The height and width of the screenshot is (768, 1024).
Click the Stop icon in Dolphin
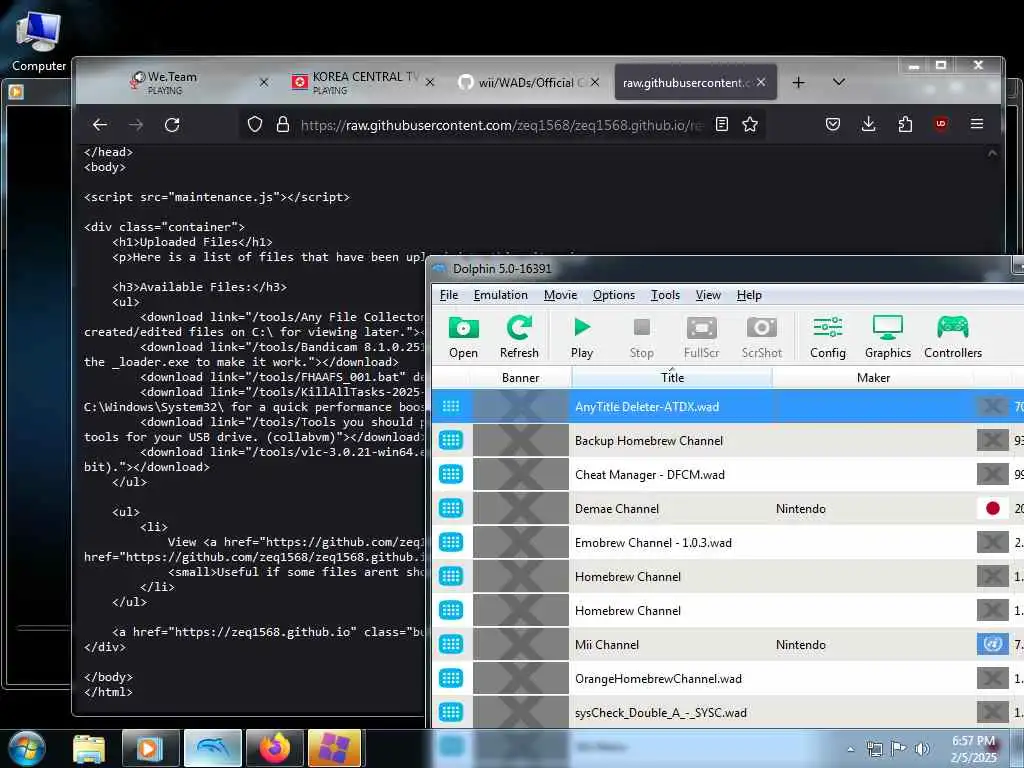[641, 336]
